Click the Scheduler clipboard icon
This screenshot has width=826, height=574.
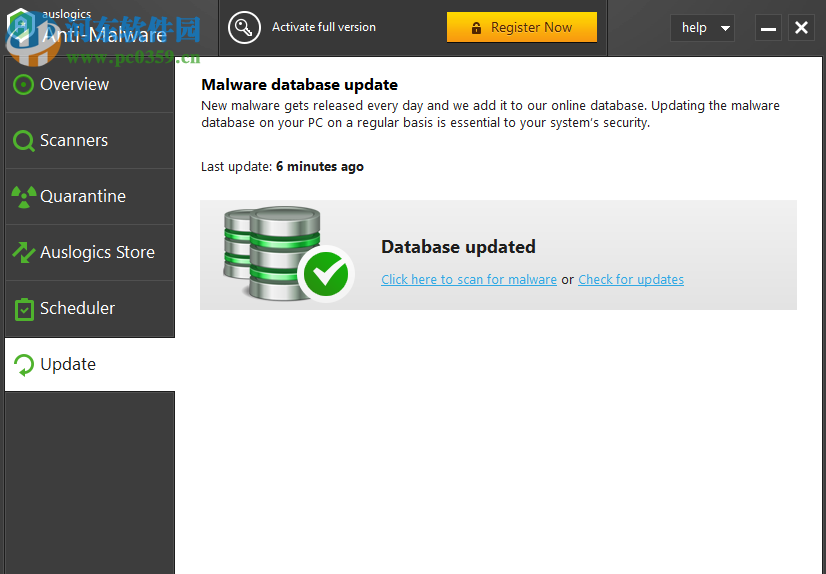(24, 309)
